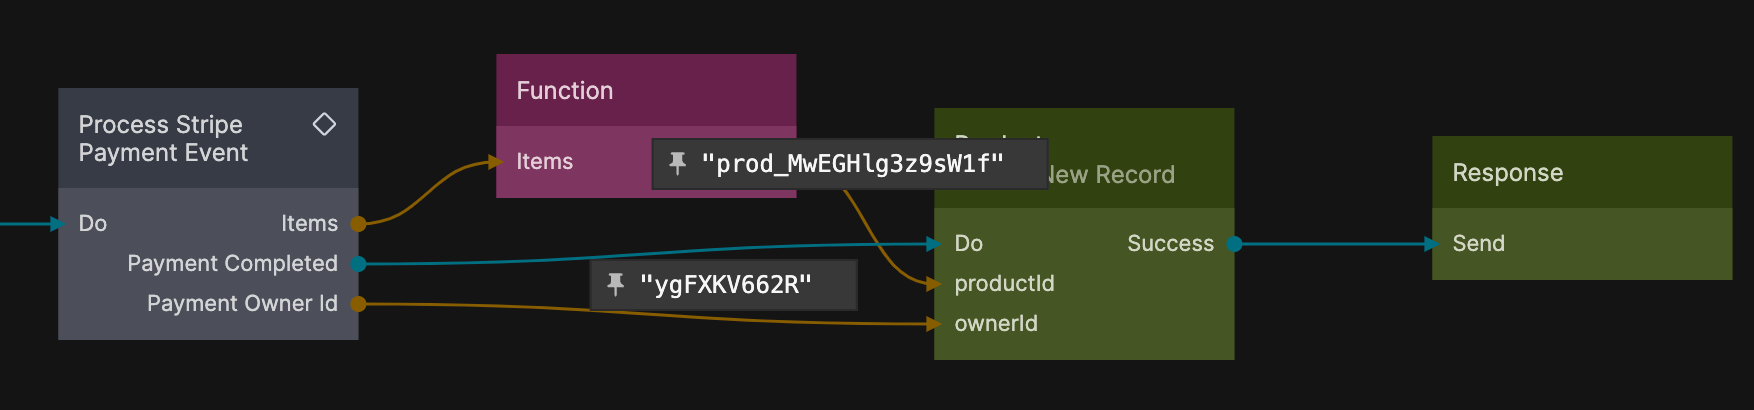Pin the "prod_MwEGHlg3z9sW1f" value tooltip

(x=677, y=163)
